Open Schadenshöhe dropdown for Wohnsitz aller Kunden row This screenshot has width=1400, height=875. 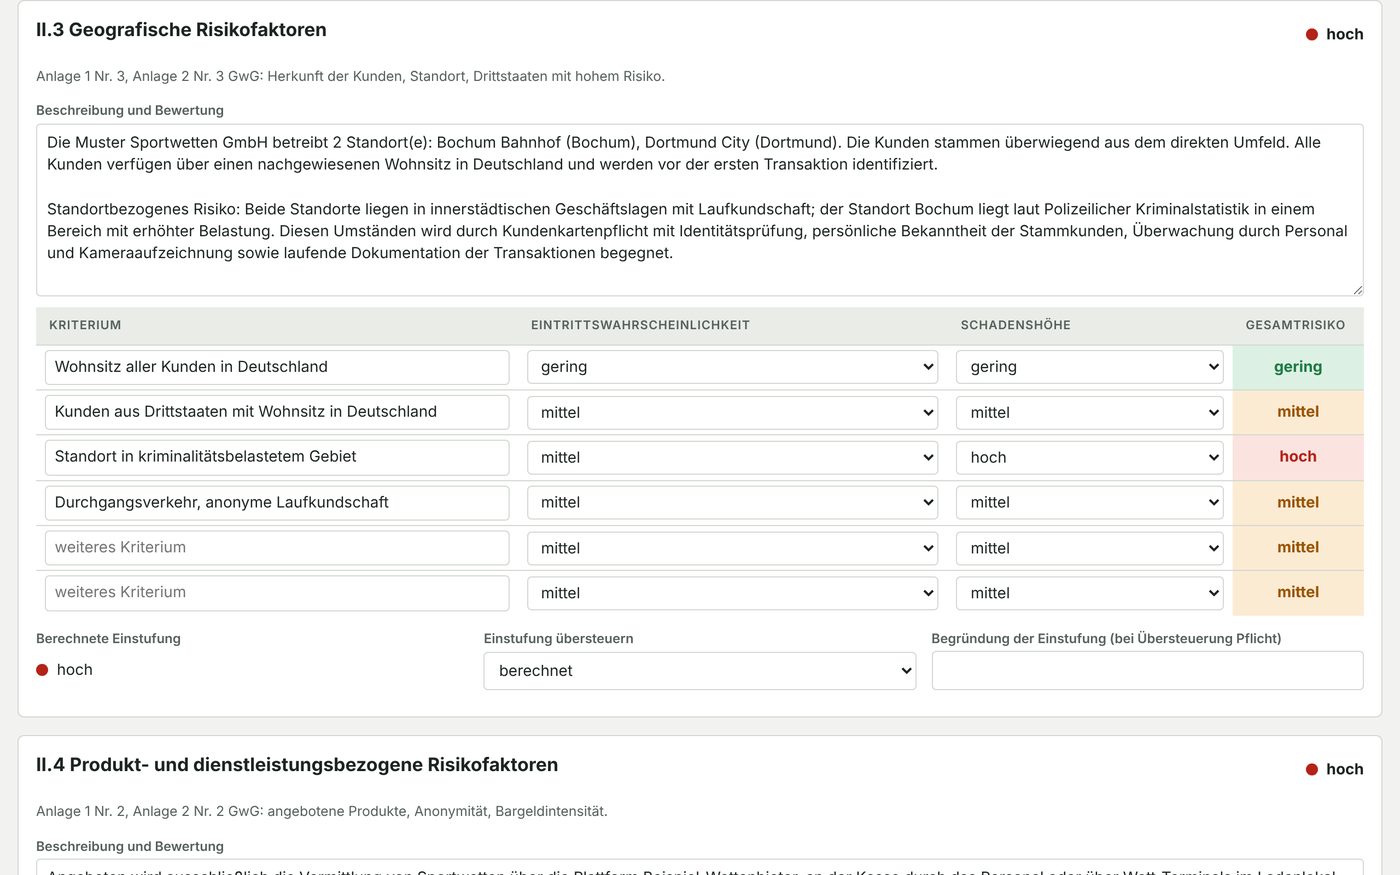[x=1089, y=367]
